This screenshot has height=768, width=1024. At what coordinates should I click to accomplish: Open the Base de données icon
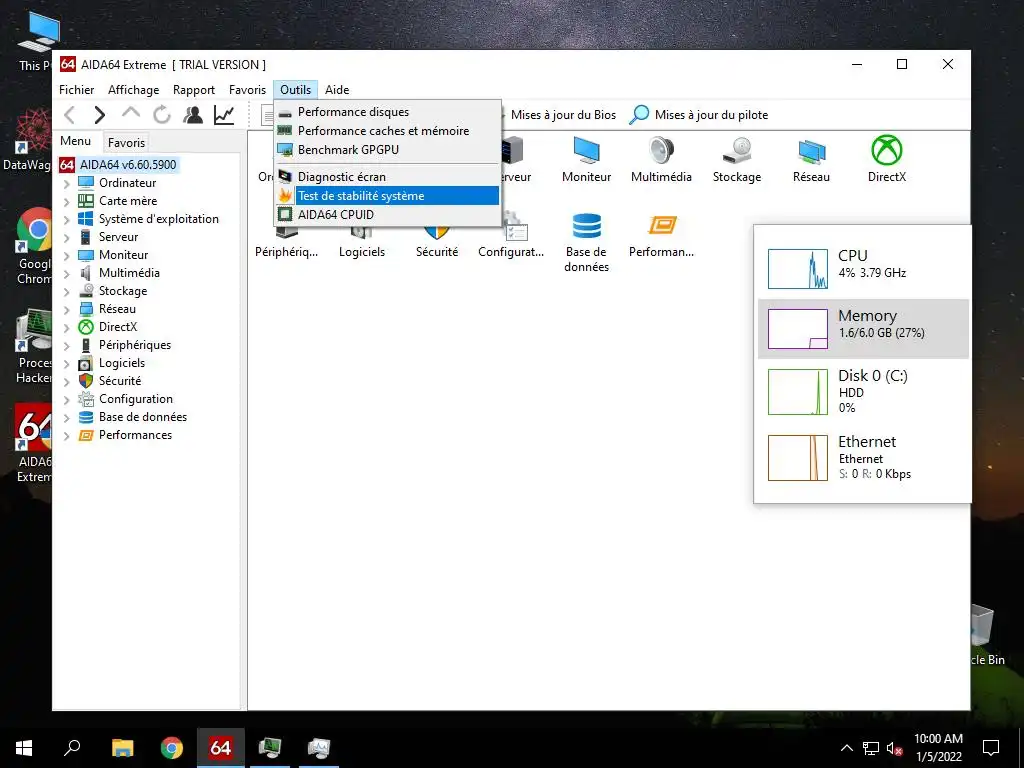[x=586, y=242]
